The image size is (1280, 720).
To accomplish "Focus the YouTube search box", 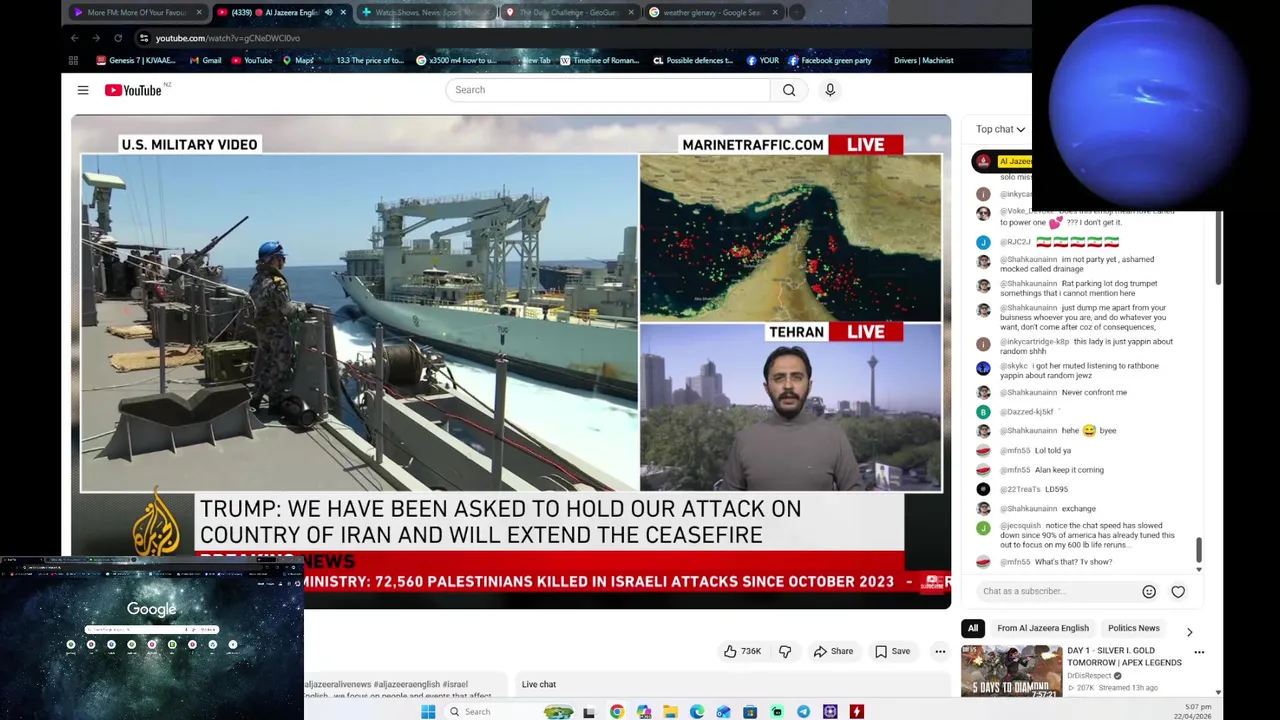I will coord(608,90).
